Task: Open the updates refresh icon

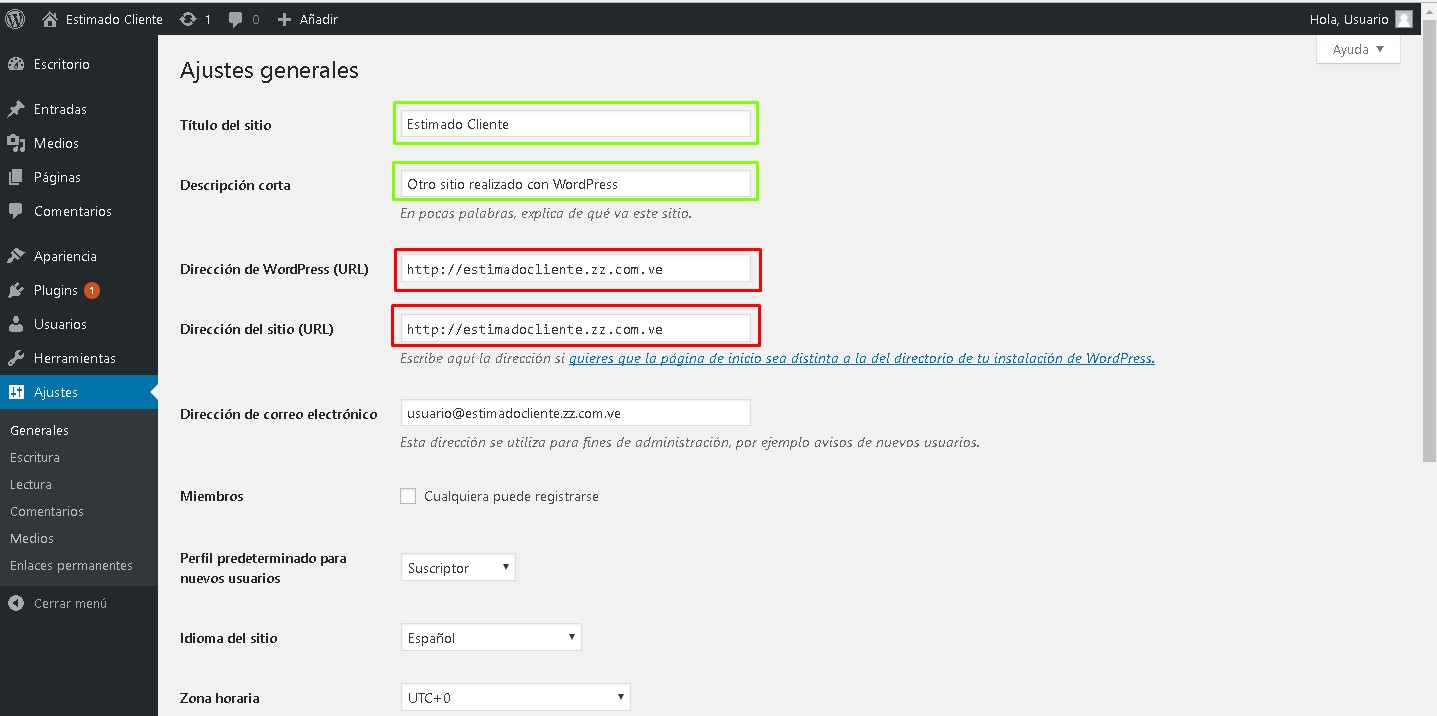Action: [187, 19]
